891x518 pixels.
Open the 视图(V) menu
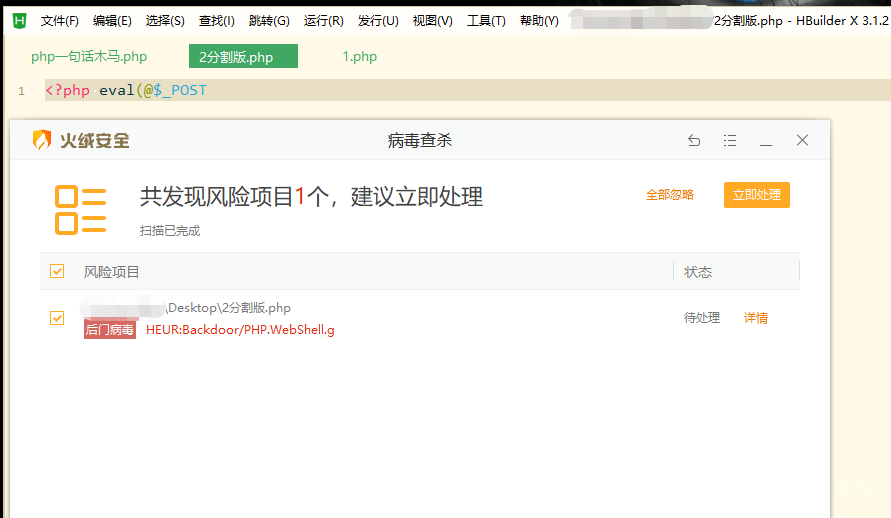tap(432, 21)
